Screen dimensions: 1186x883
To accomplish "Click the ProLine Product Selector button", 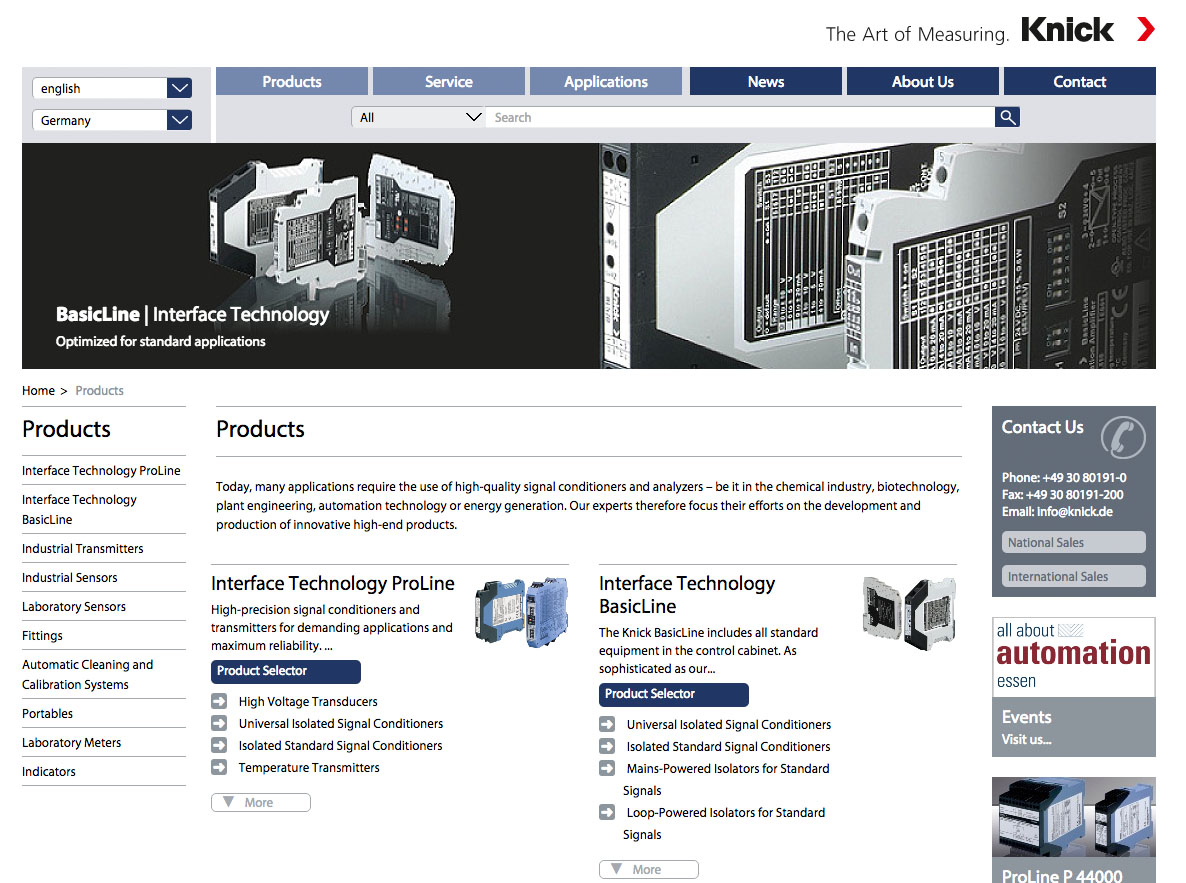I will point(286,671).
